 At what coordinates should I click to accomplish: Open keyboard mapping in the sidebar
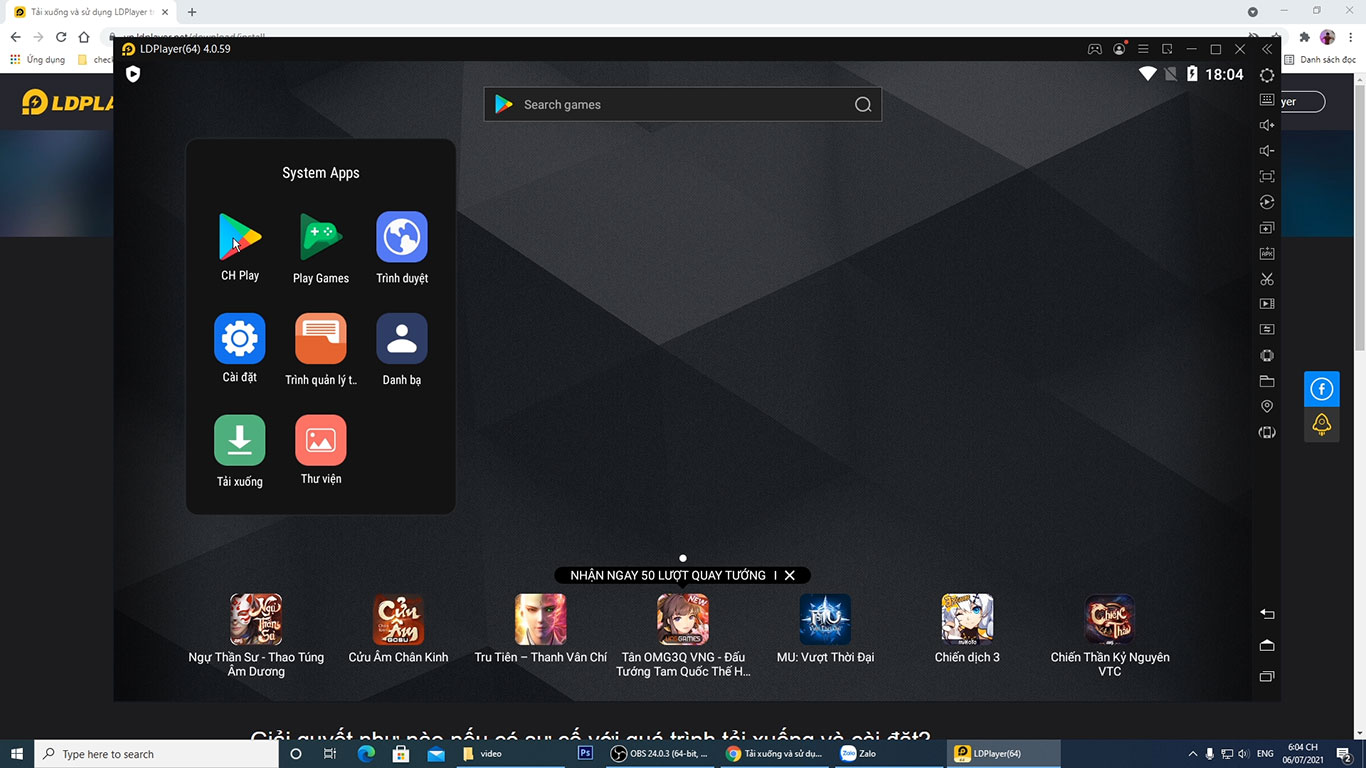coord(1267,100)
